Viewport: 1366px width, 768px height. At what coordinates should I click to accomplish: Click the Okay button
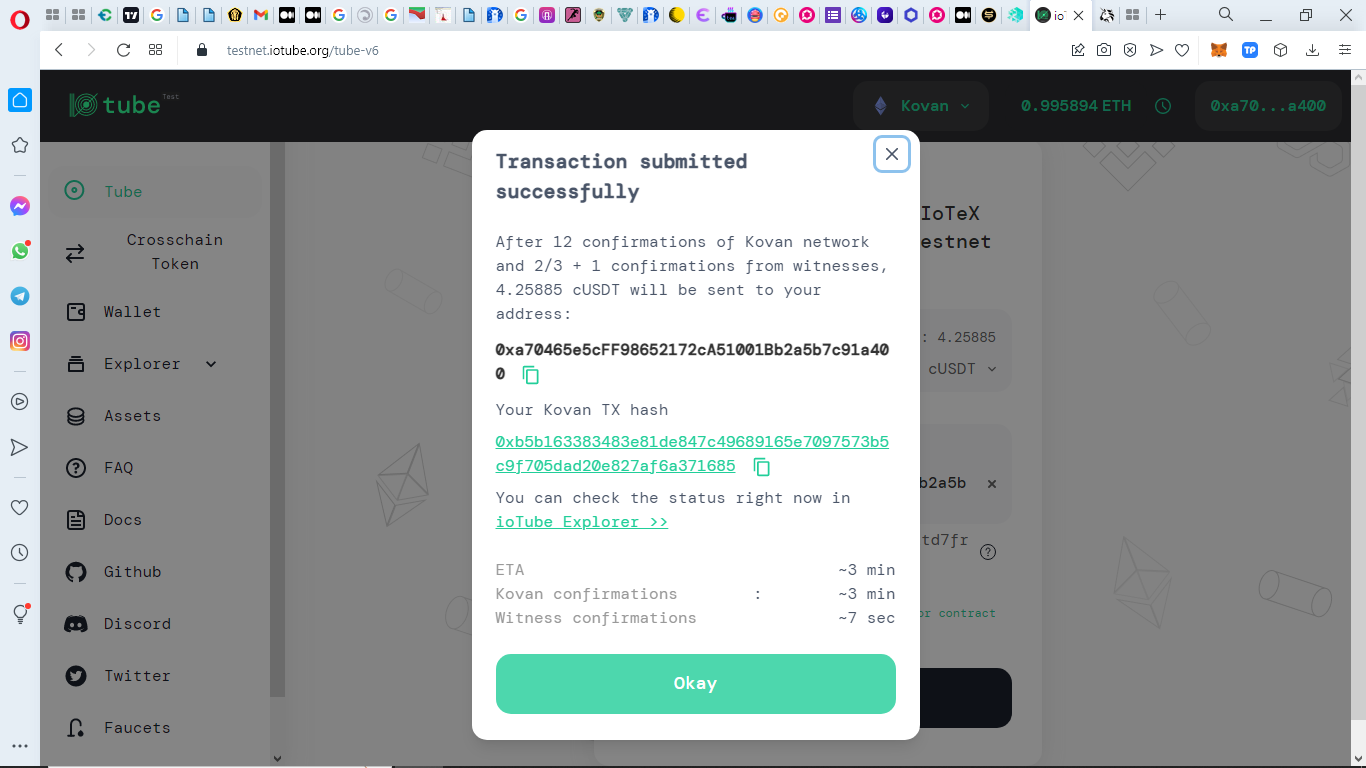coord(695,684)
